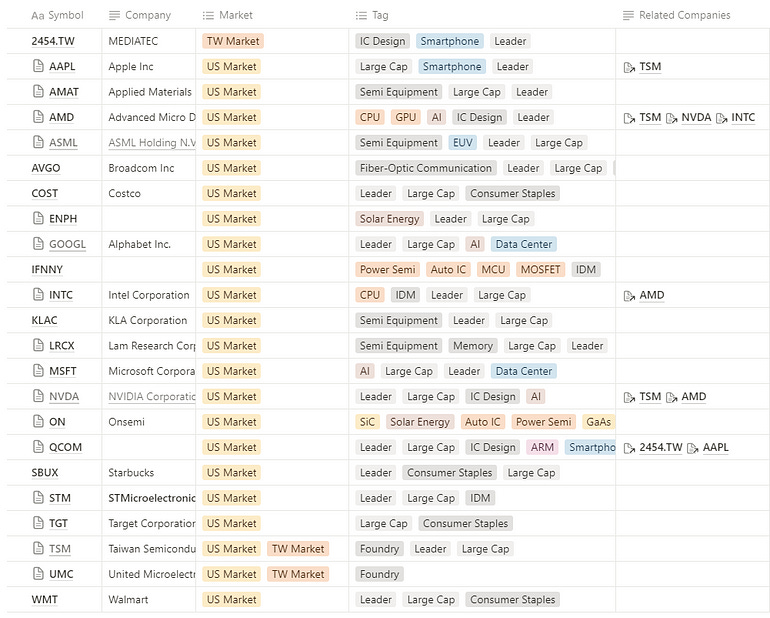Click Foundry tag in TSM row

(x=380, y=548)
